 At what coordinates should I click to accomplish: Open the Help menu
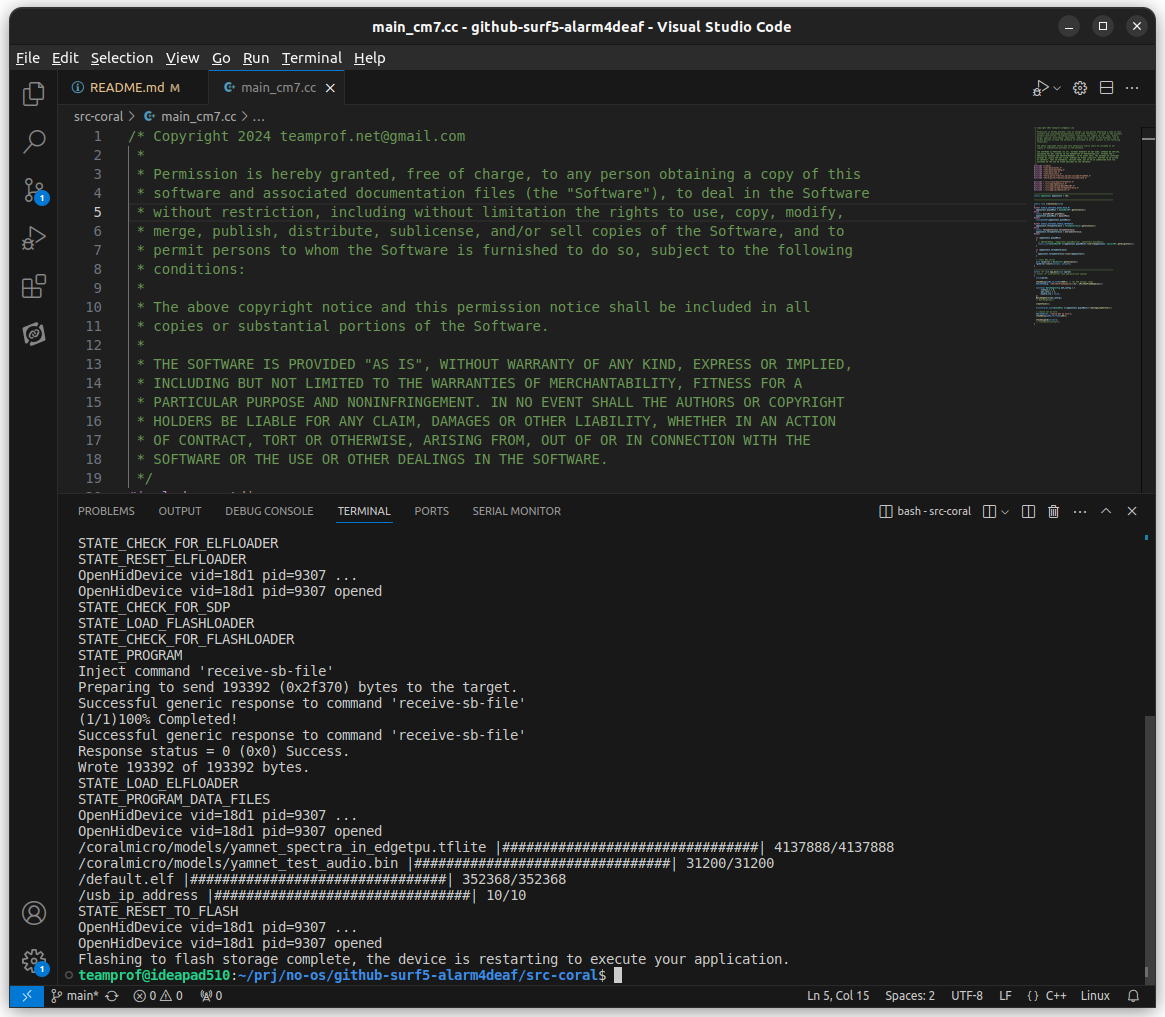[x=369, y=58]
